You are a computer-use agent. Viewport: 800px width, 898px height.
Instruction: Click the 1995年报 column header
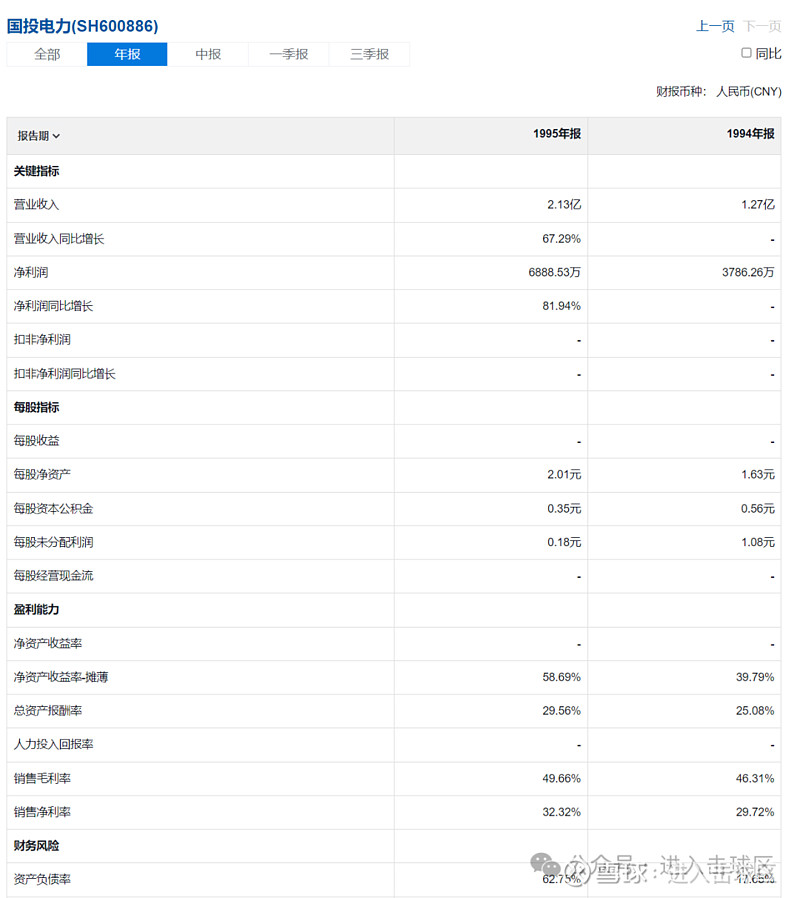pyautogui.click(x=557, y=134)
